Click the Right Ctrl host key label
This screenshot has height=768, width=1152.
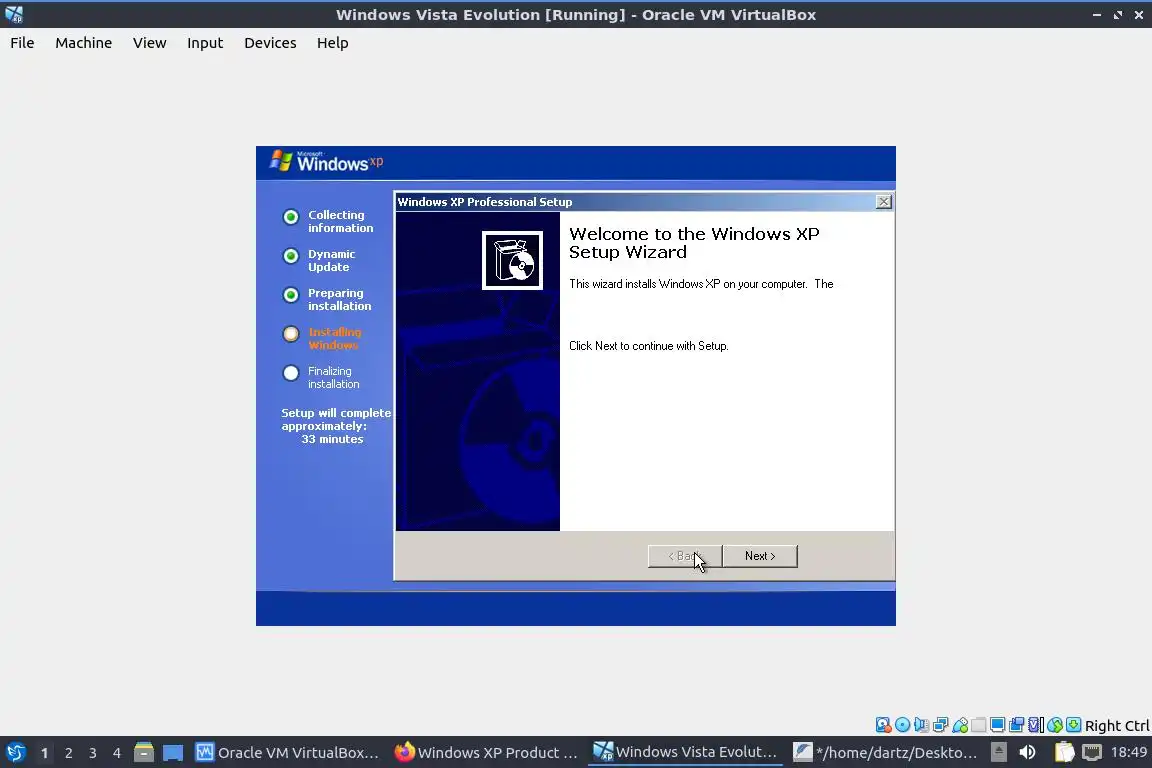[x=1117, y=725]
